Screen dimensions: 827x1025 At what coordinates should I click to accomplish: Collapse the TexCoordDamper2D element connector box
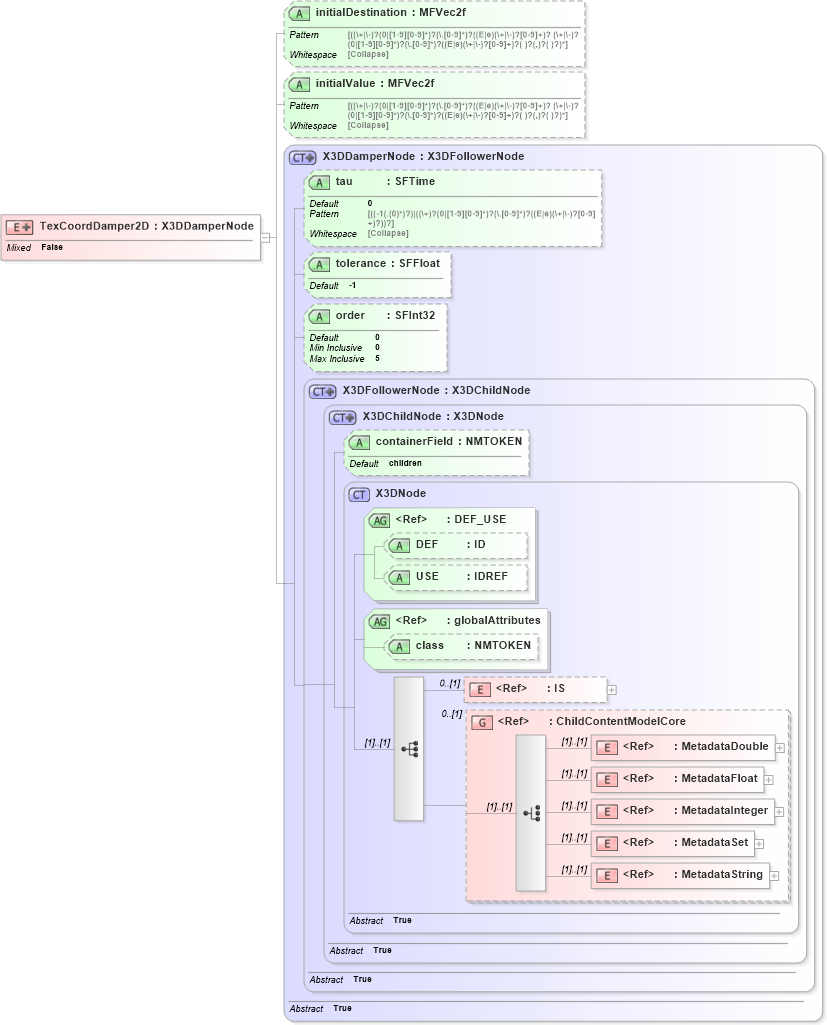tap(265, 238)
